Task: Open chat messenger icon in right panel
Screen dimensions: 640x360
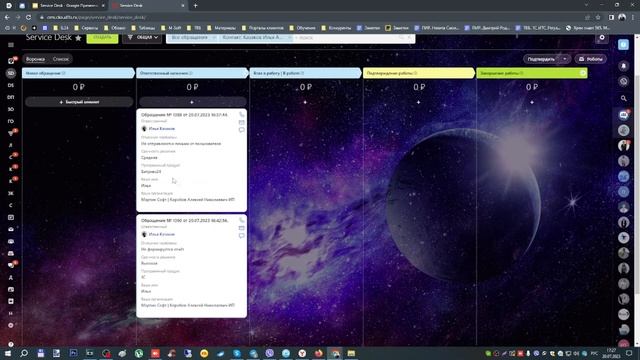Action: 623,115
